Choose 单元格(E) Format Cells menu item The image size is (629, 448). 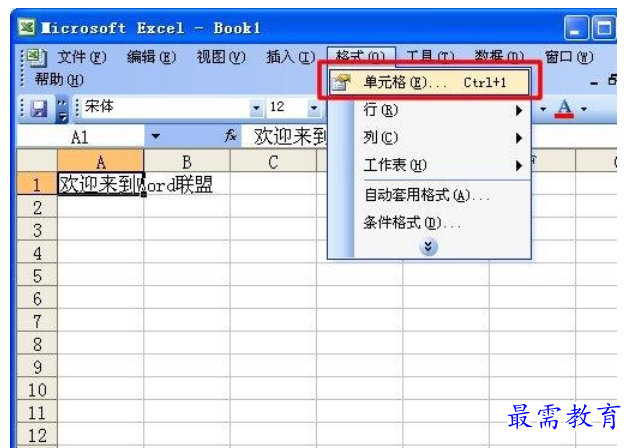click(x=429, y=83)
